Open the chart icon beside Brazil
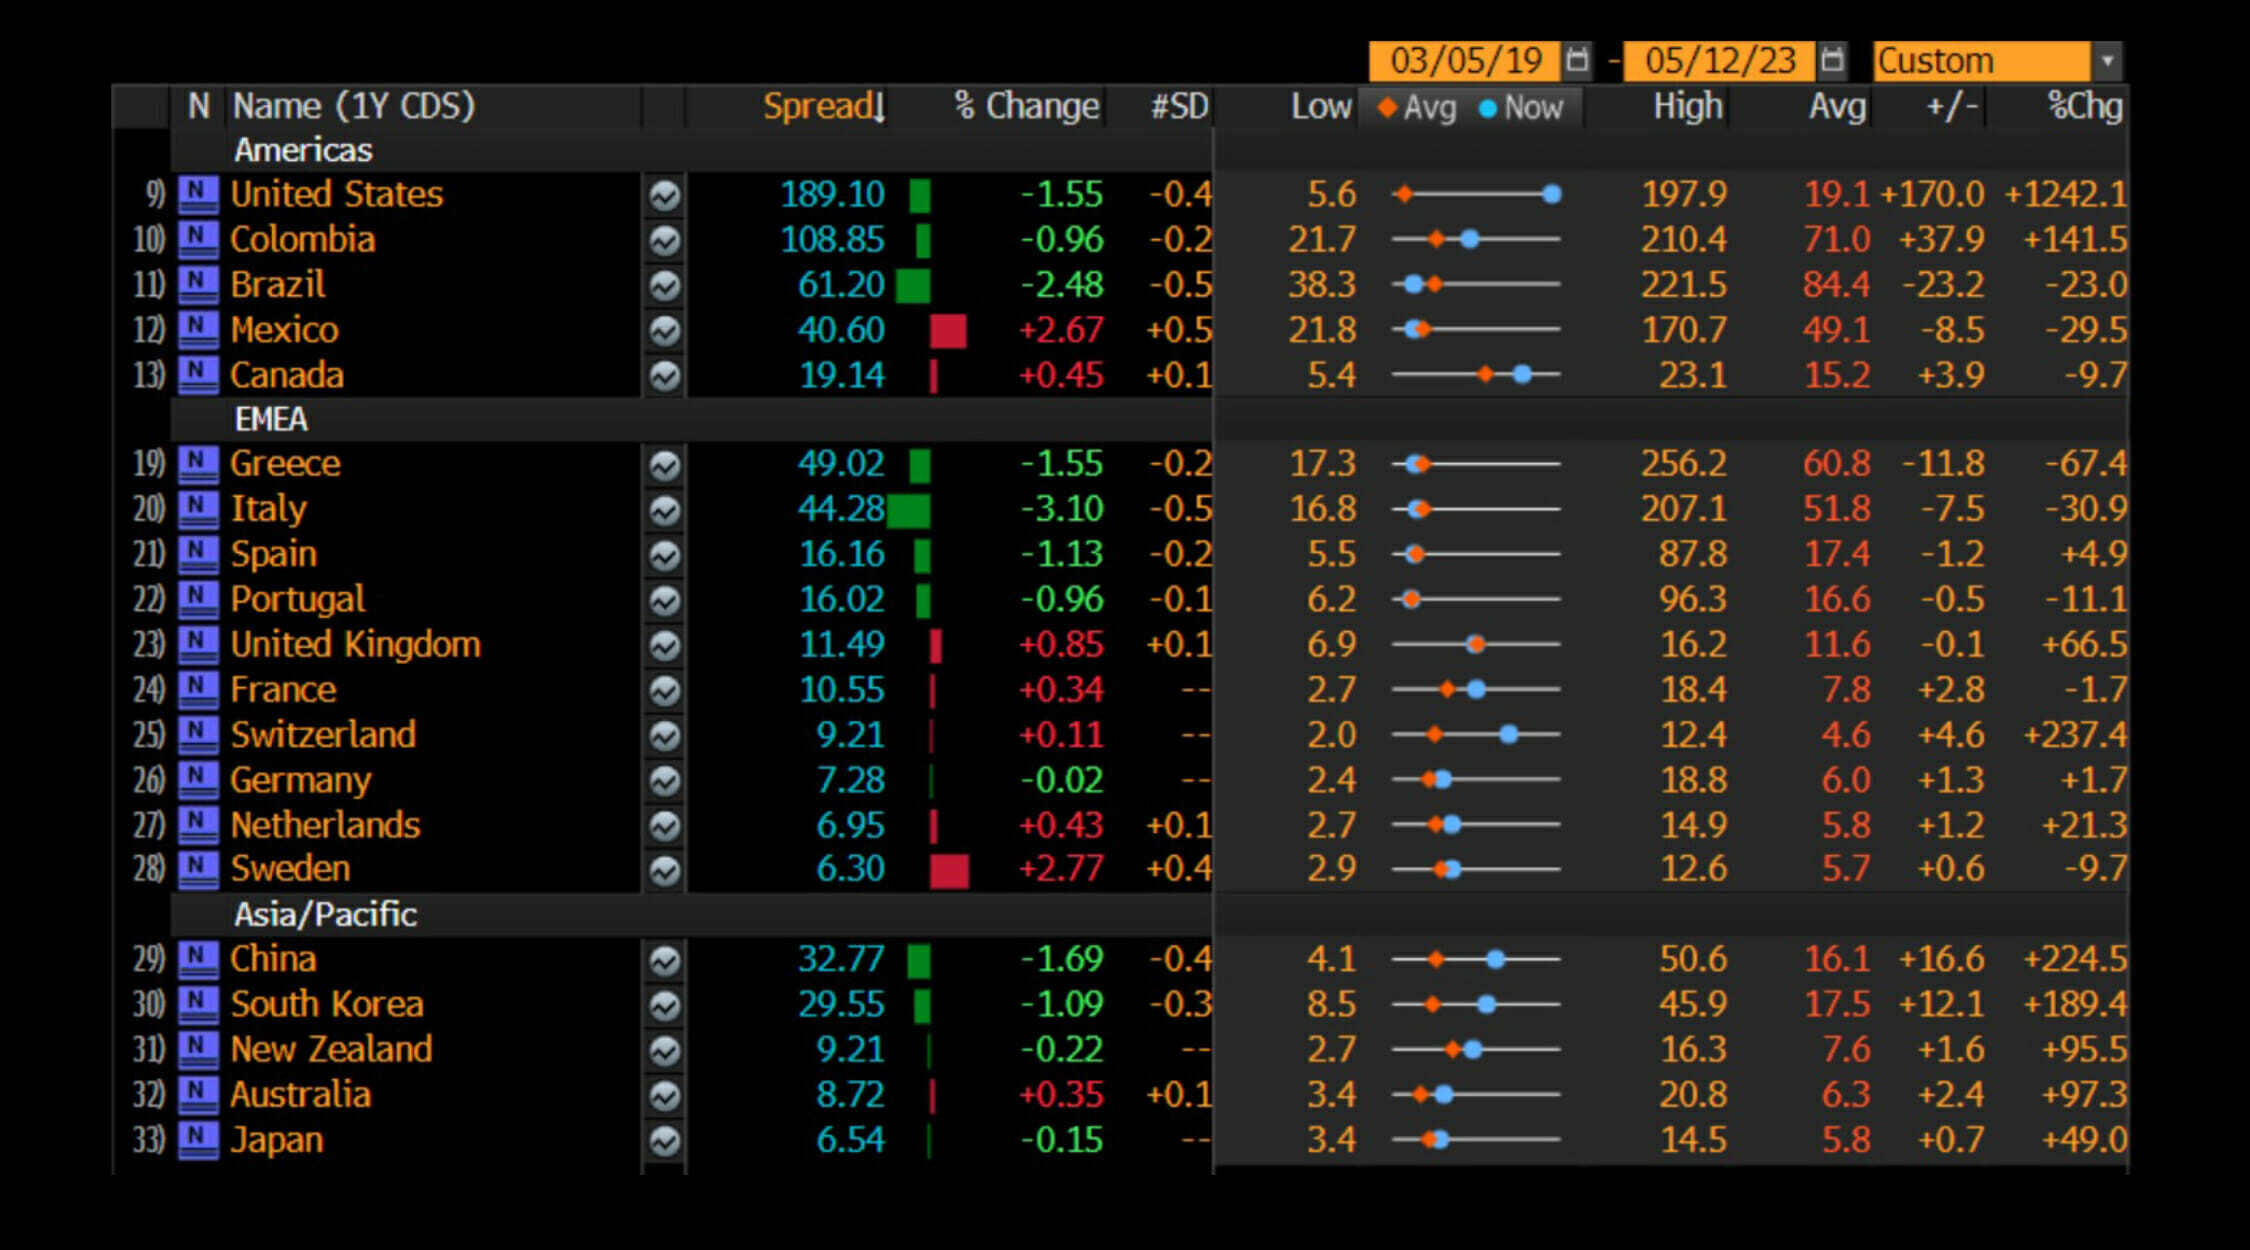Viewport: 2250px width, 1250px height. click(664, 285)
